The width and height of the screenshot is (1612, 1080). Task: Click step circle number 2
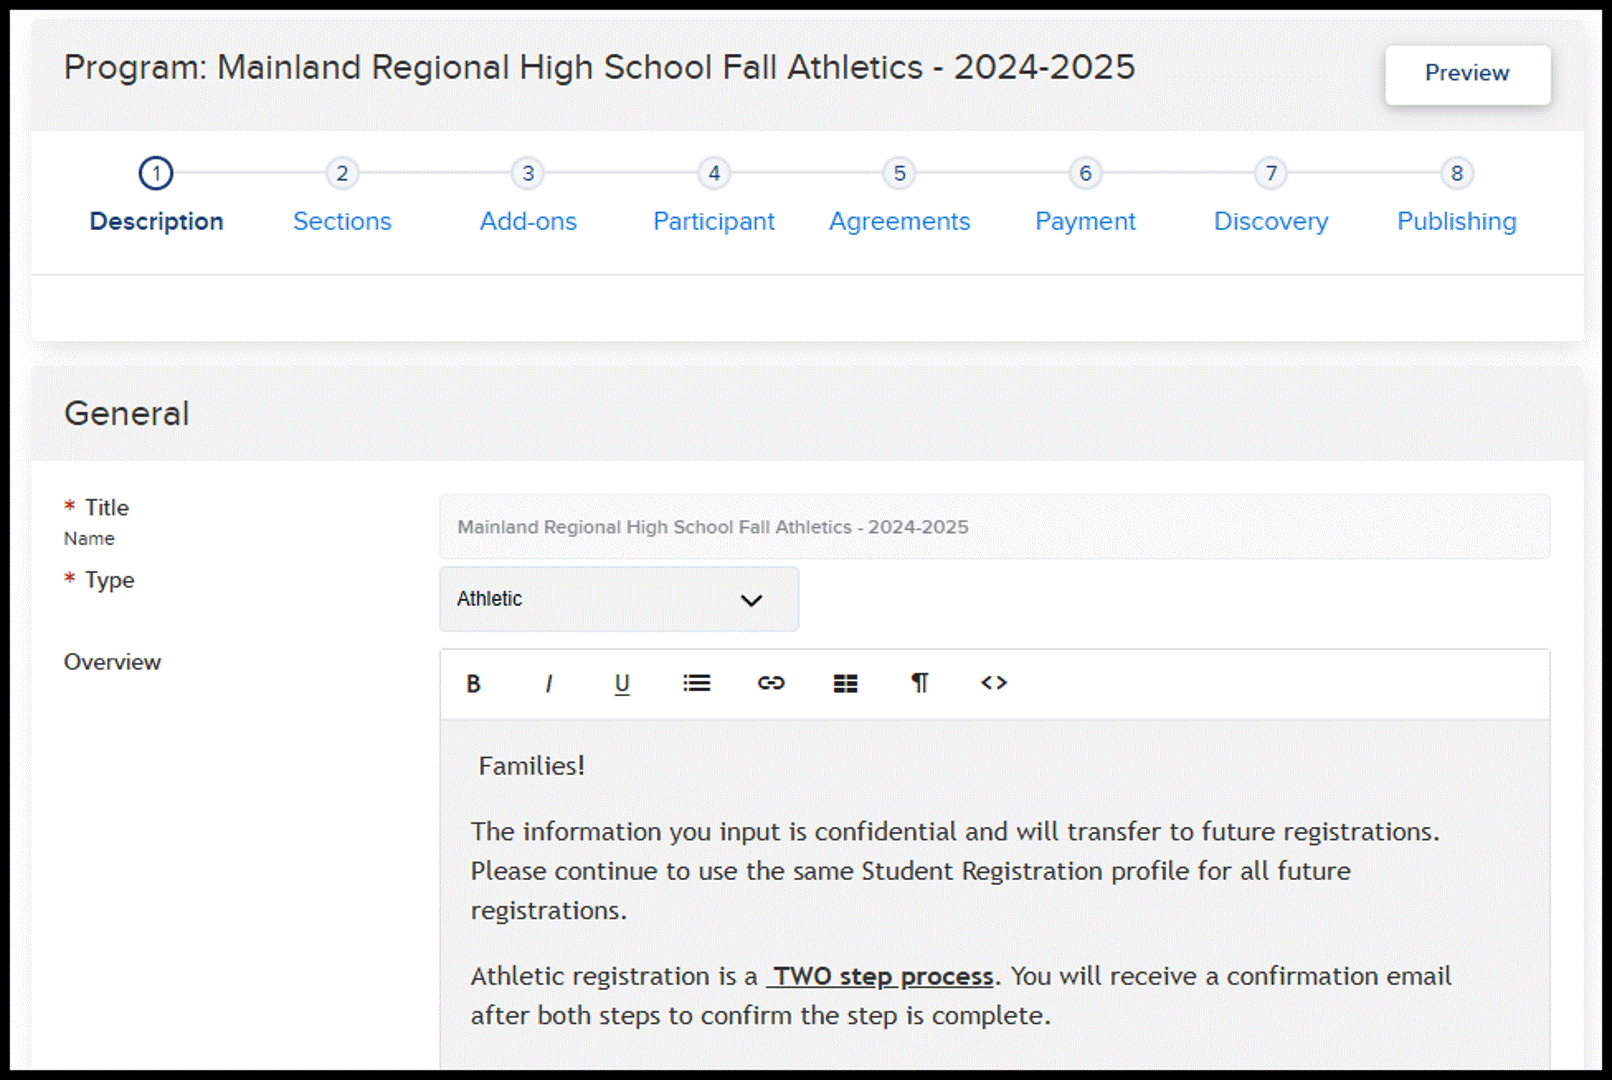point(342,173)
